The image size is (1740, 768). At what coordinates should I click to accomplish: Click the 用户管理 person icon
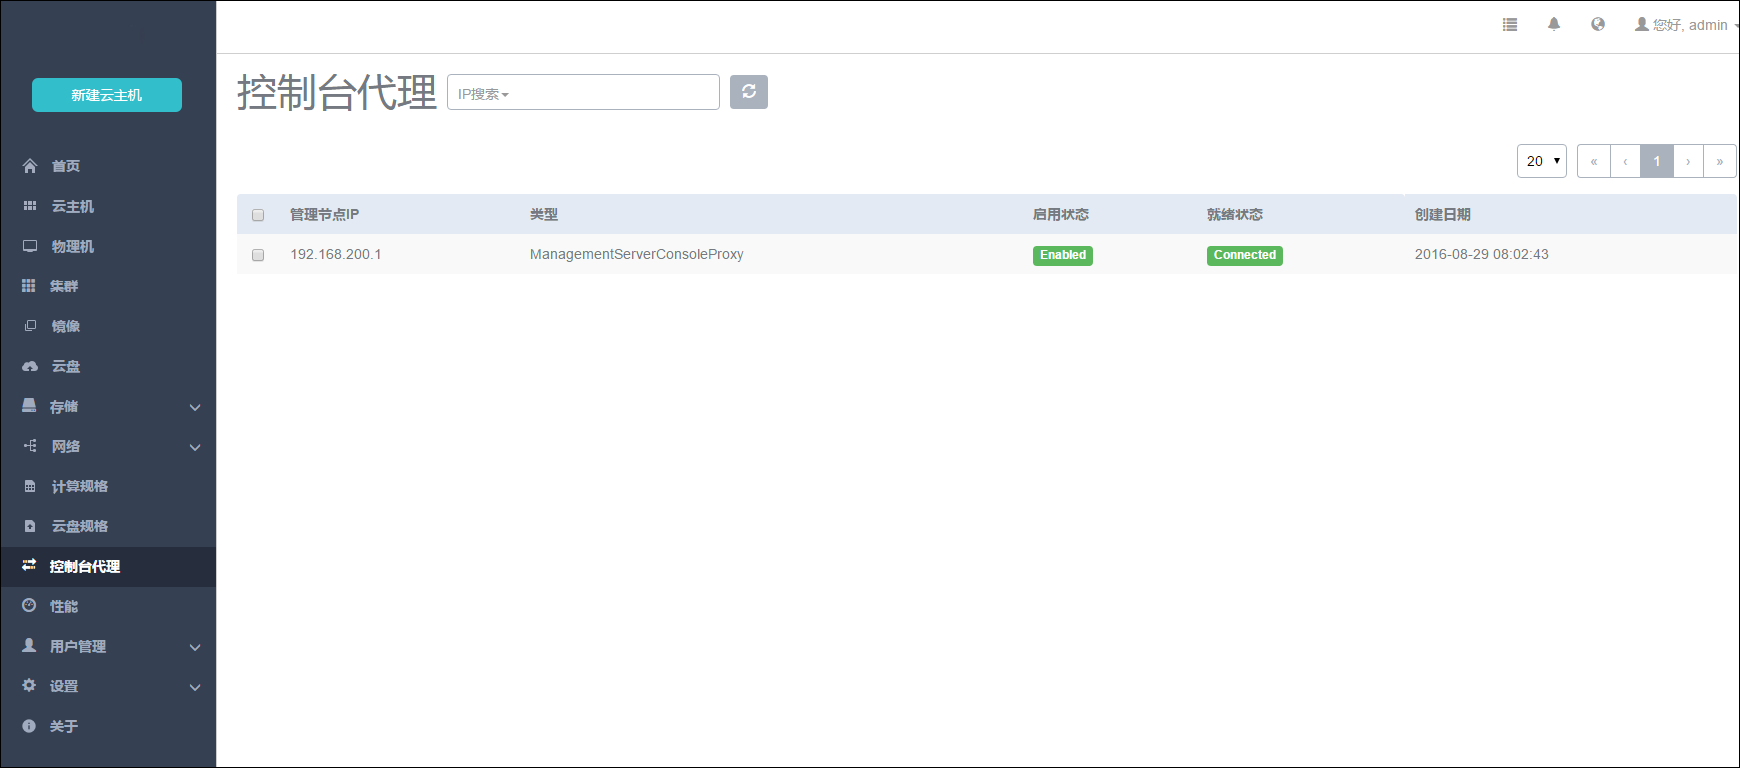pyautogui.click(x=29, y=646)
